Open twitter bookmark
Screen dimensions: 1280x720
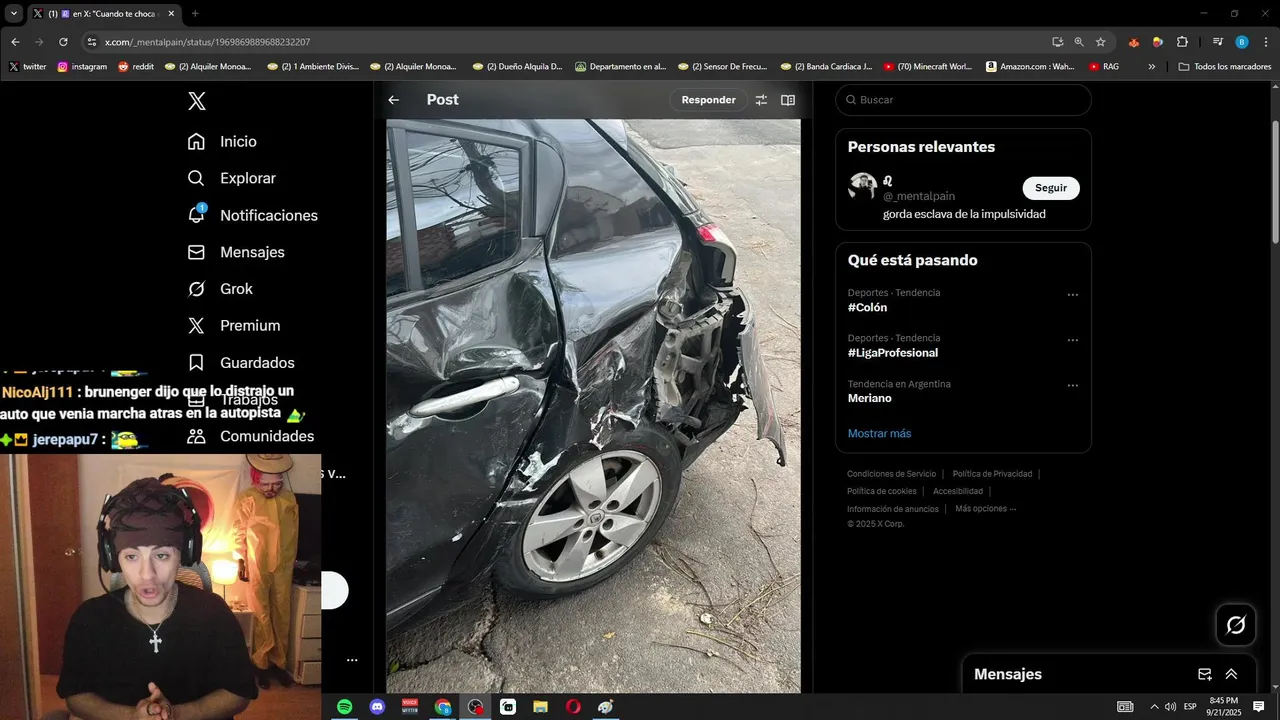28,67
